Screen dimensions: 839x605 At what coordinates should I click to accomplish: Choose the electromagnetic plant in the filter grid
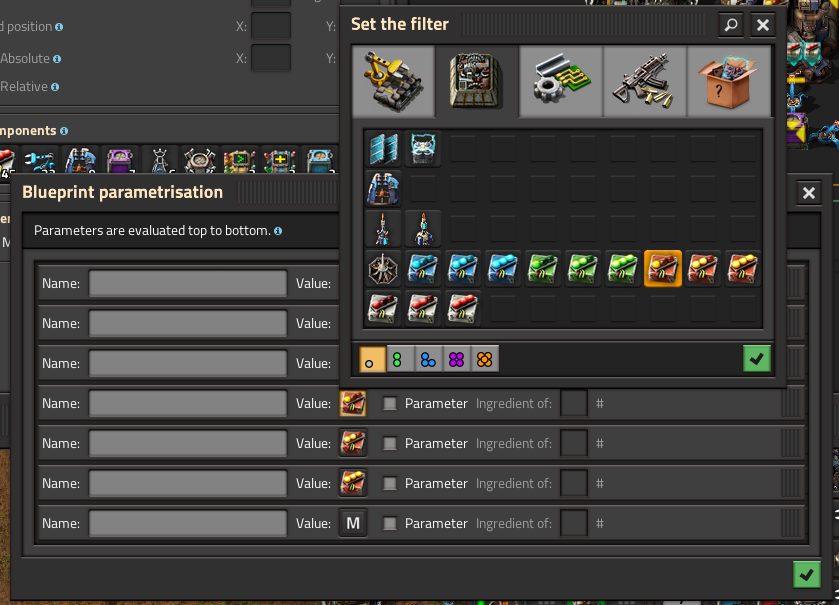[383, 189]
